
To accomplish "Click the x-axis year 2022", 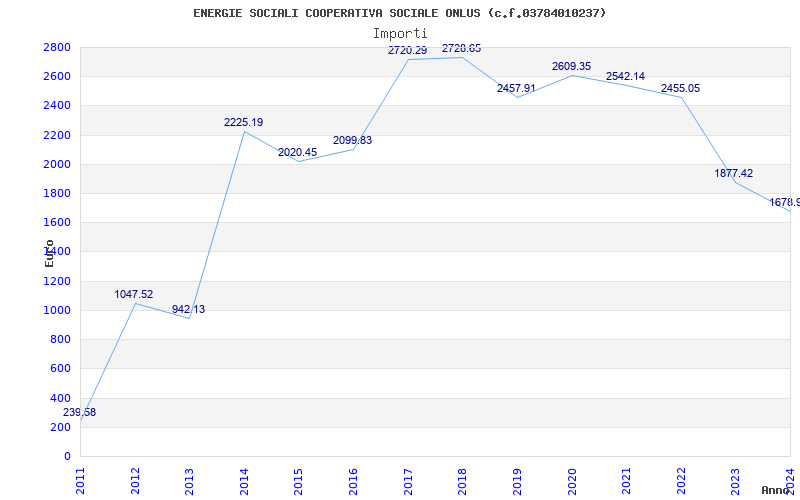I will click(681, 482).
